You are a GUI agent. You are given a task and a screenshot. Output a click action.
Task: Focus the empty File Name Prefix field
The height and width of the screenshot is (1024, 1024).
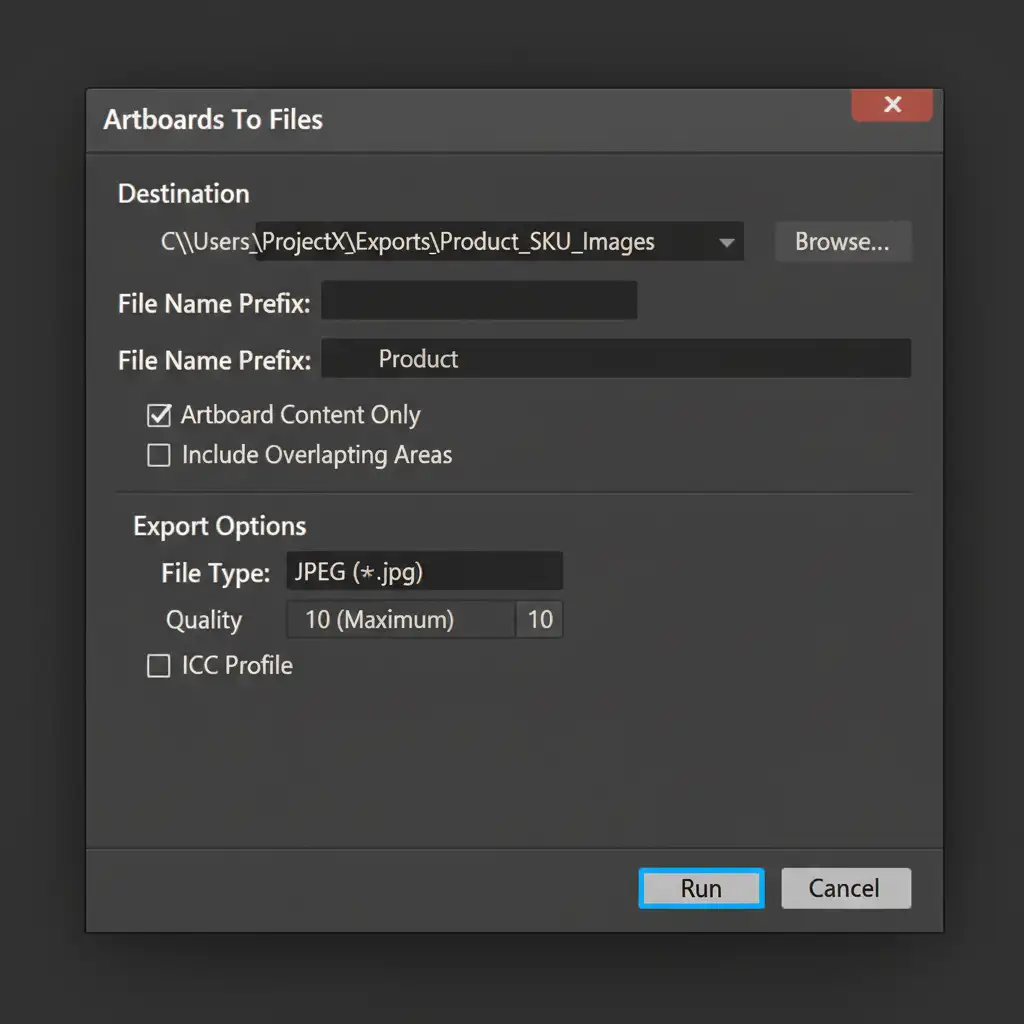[x=479, y=300]
